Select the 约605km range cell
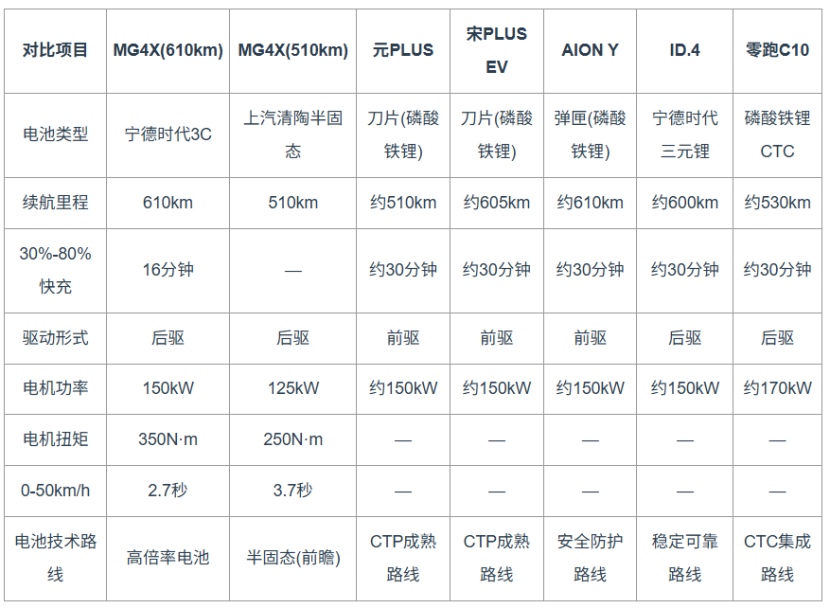 click(497, 203)
